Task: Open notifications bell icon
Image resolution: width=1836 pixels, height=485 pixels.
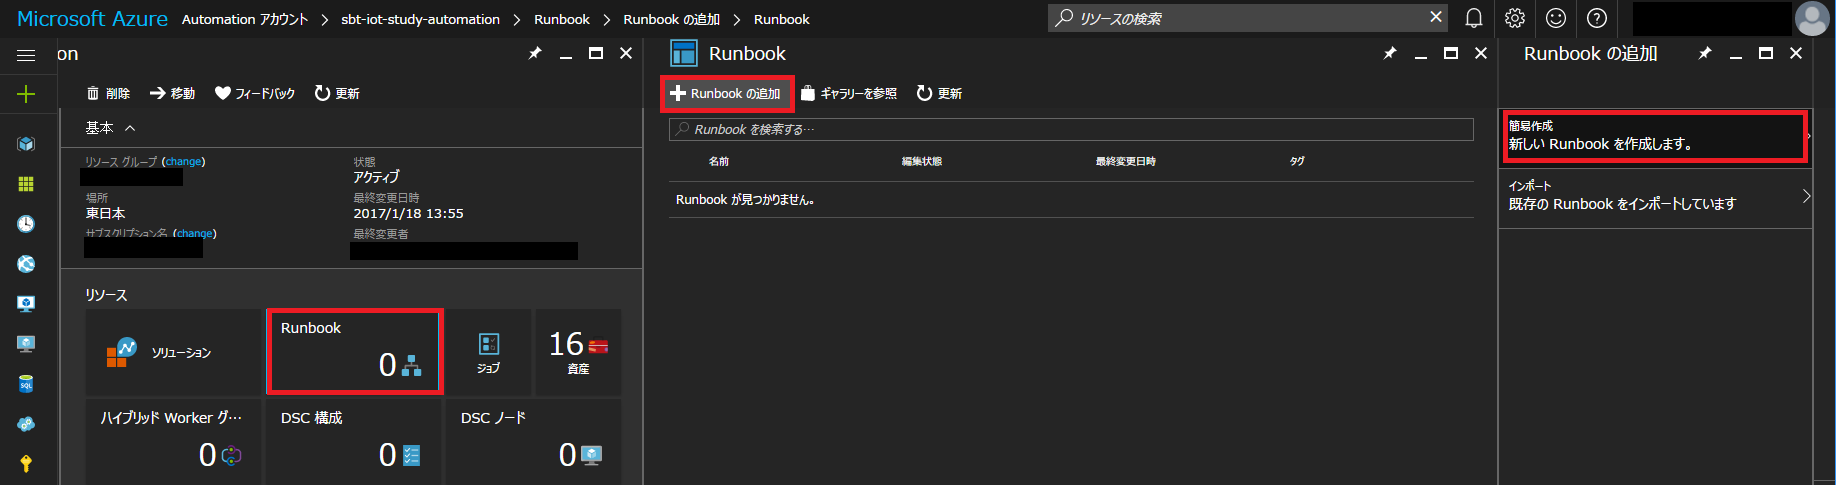Action: (x=1474, y=18)
